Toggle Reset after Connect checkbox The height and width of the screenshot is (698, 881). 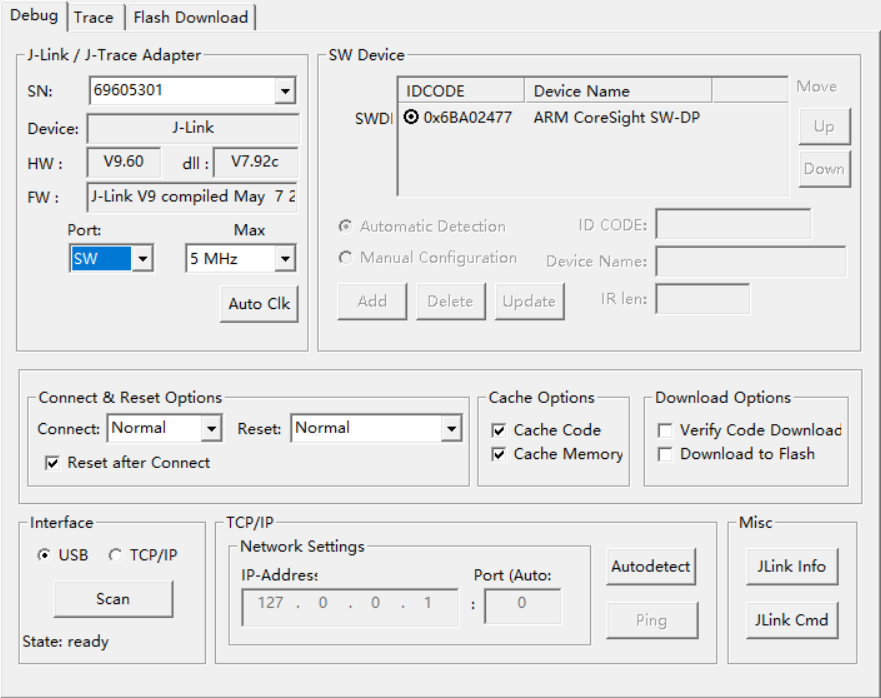[x=53, y=463]
